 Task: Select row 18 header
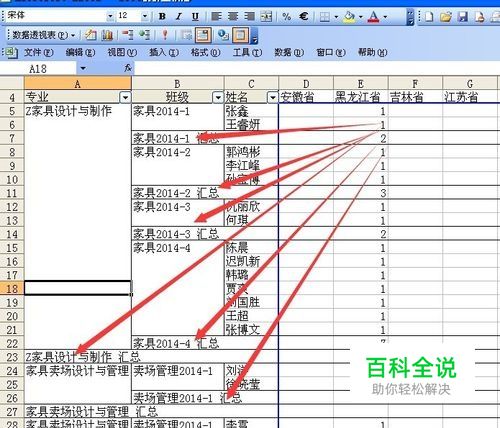tap(12, 289)
